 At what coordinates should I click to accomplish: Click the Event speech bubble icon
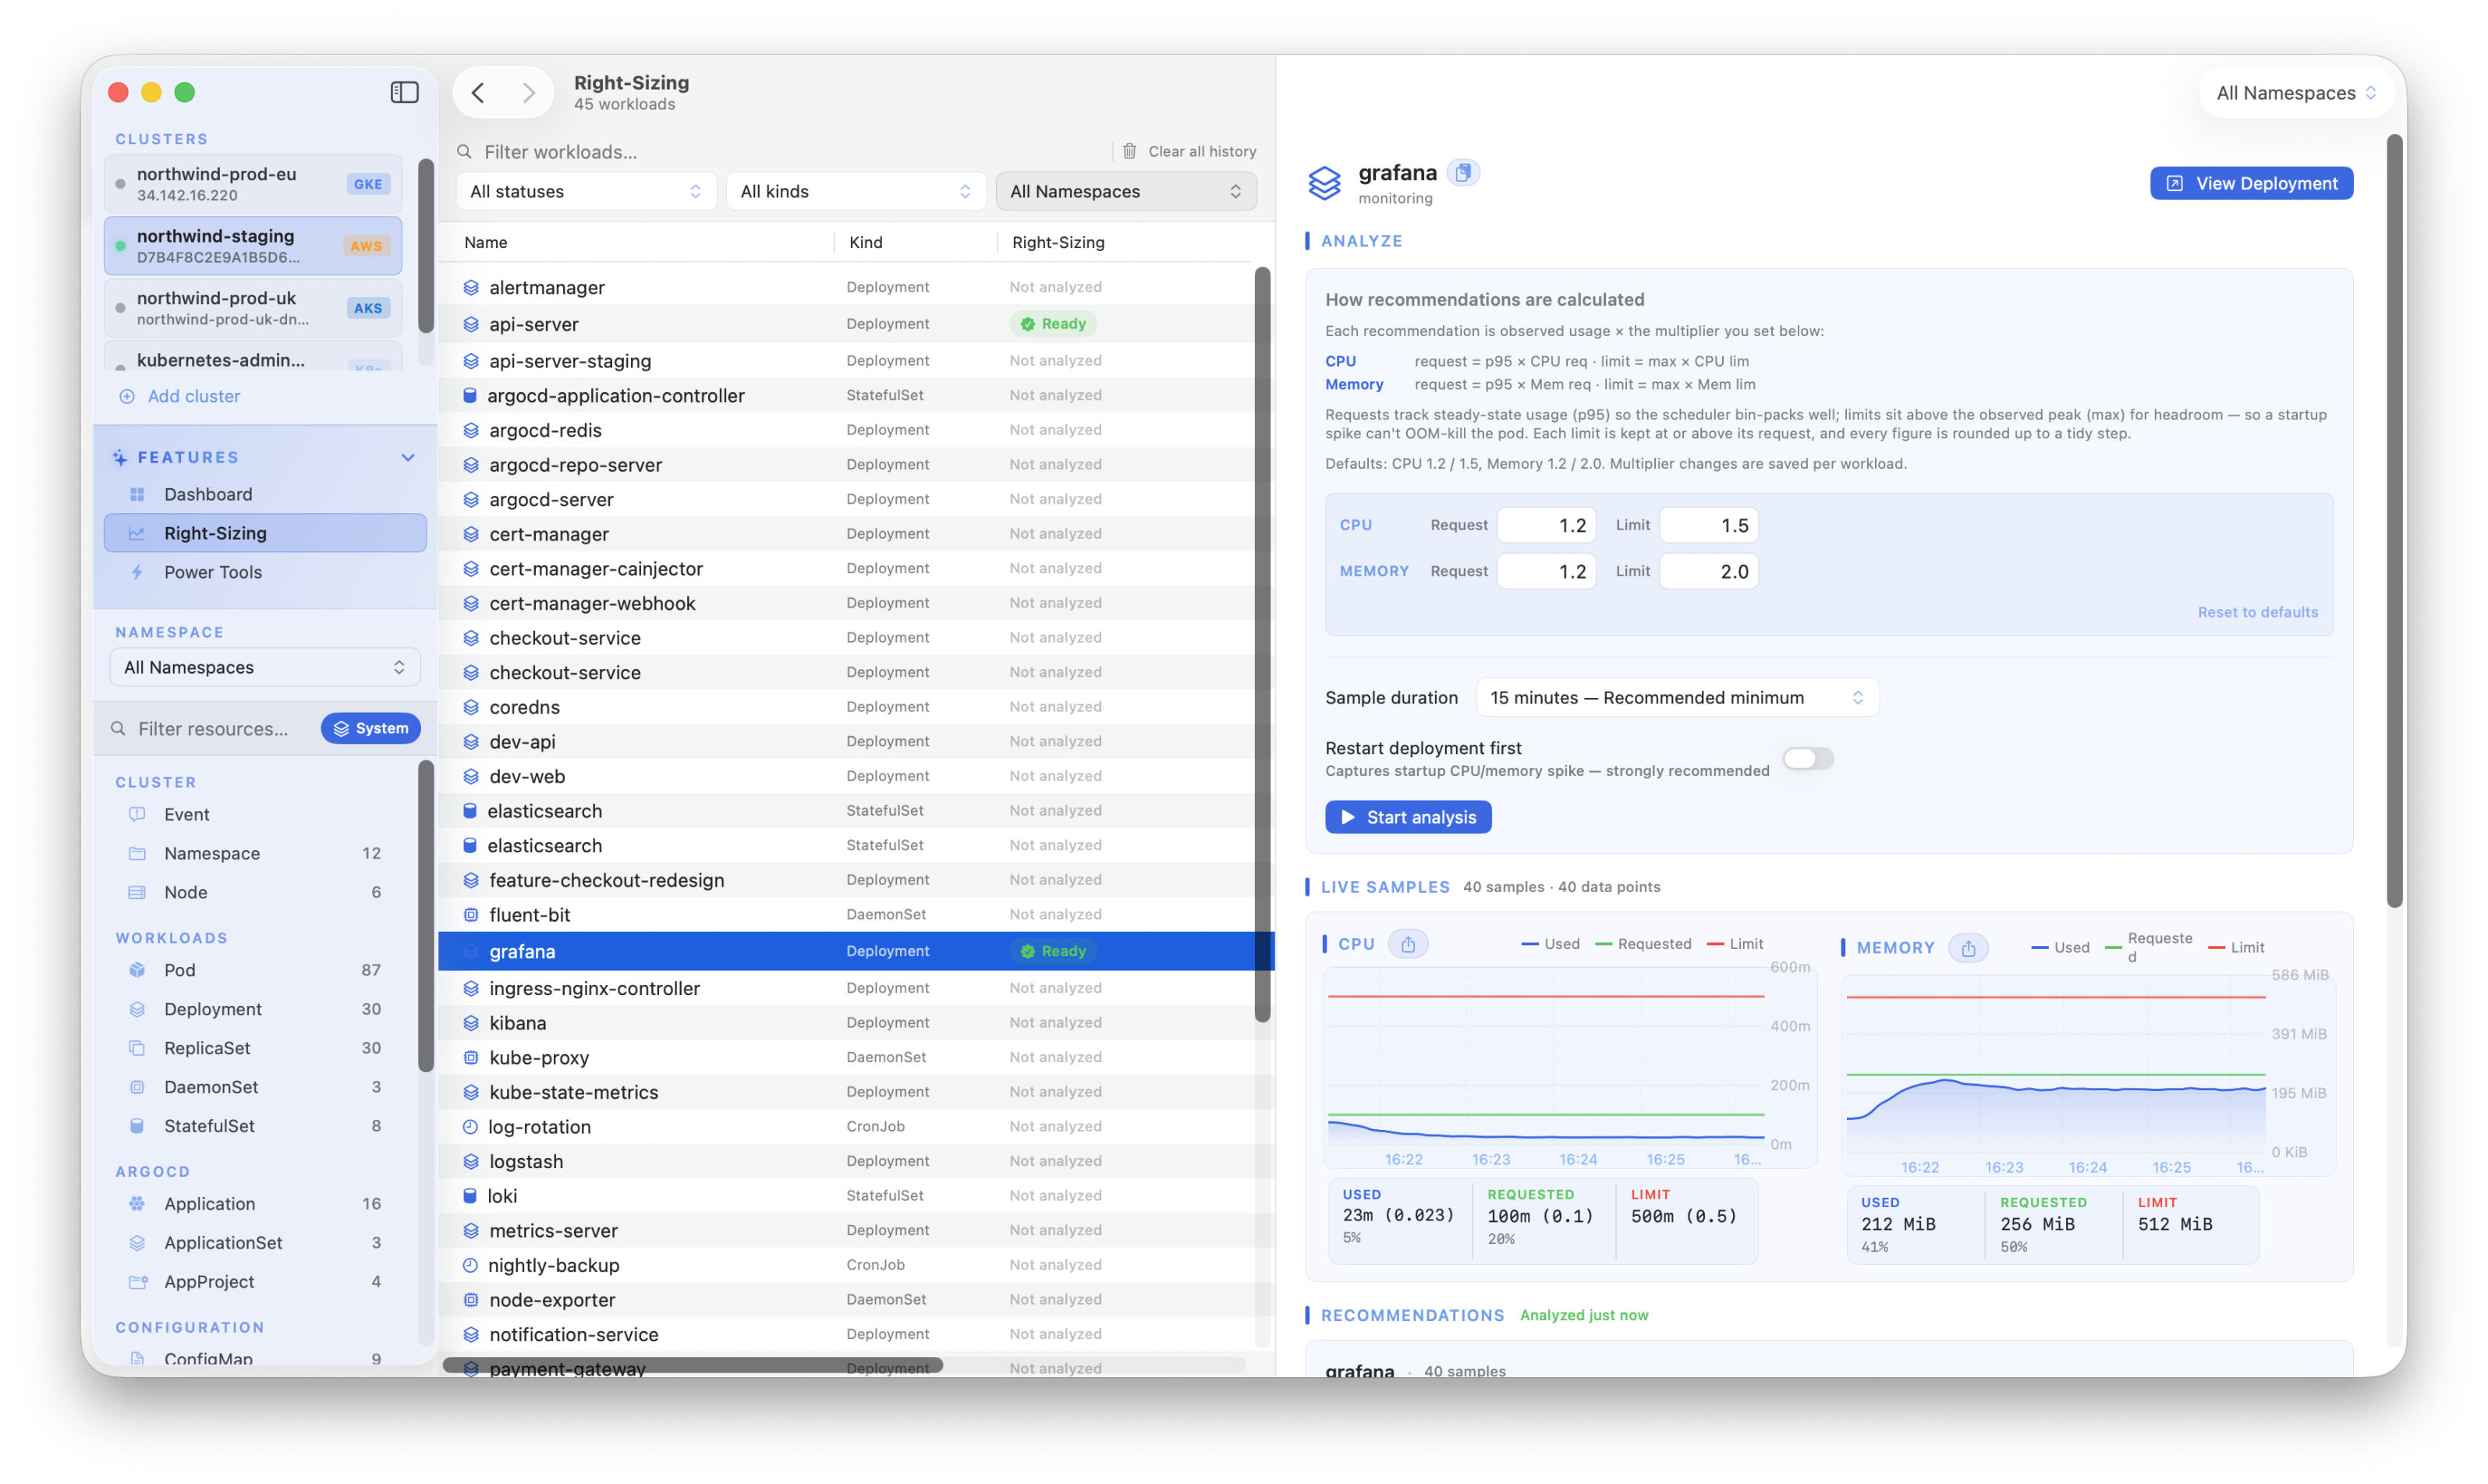tap(137, 814)
